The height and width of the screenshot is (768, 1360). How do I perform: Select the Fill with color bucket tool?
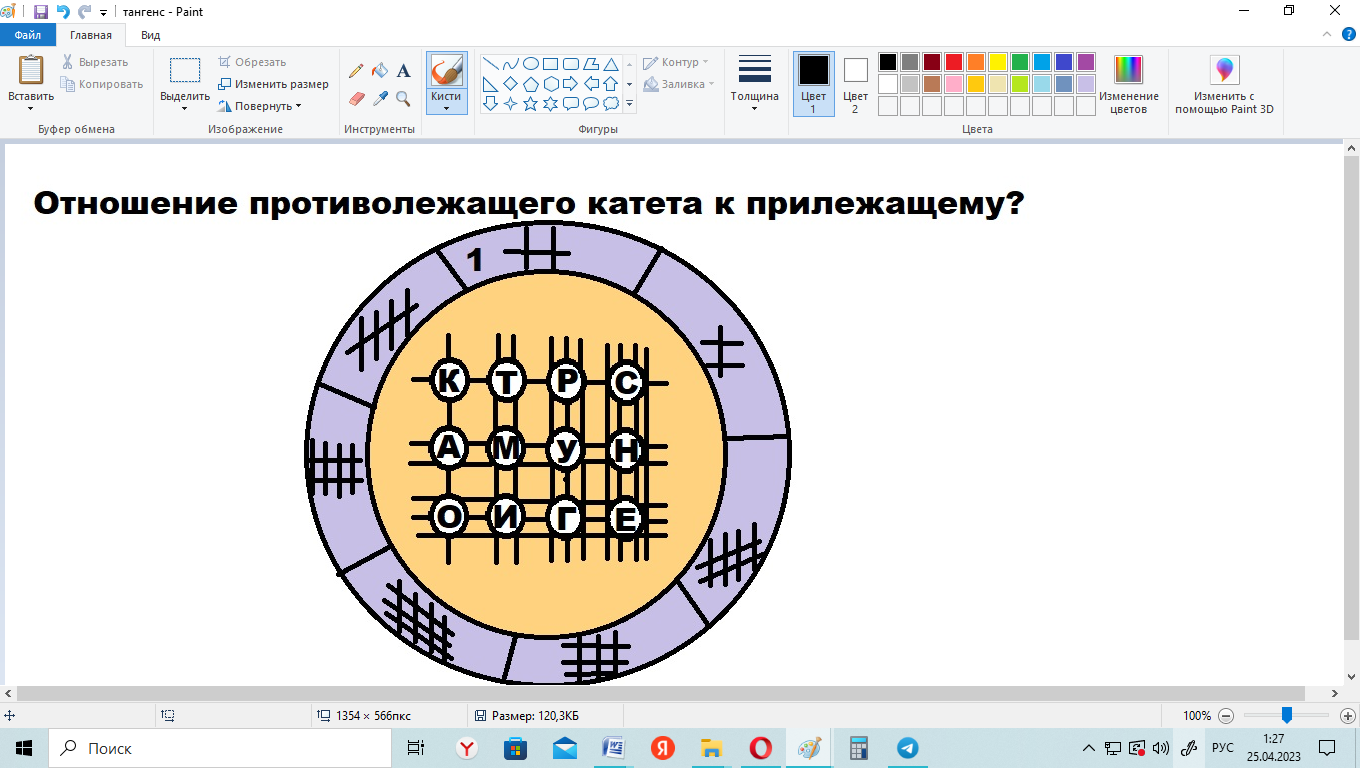[x=380, y=71]
